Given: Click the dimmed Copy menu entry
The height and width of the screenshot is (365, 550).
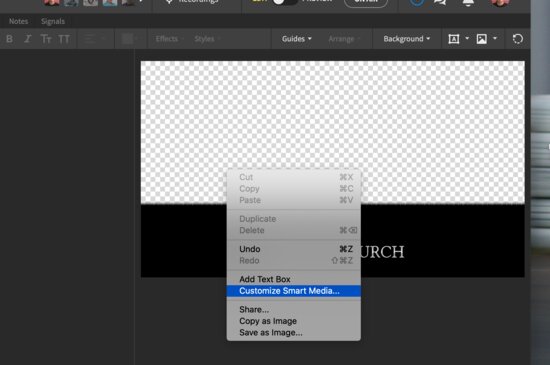Looking at the screenshot, I should [294, 189].
